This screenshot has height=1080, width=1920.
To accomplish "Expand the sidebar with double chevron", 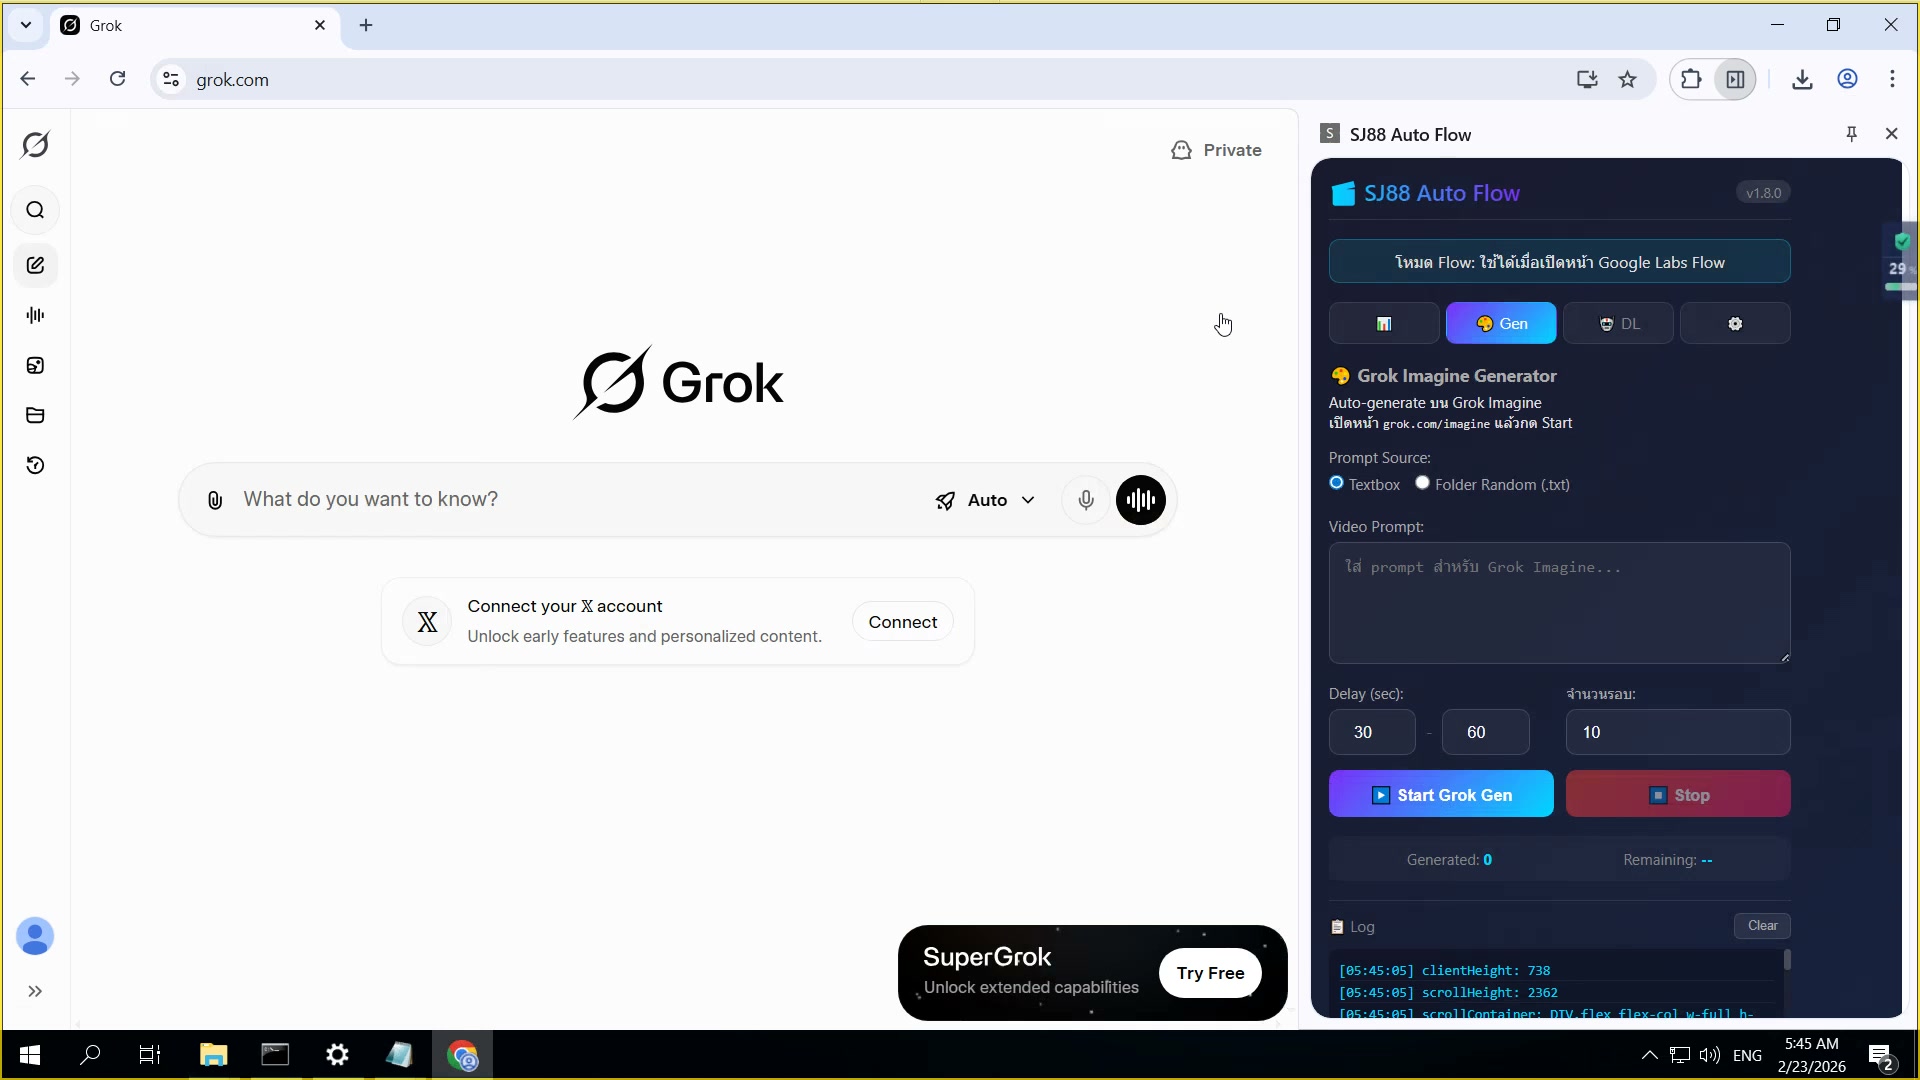I will pos(35,991).
